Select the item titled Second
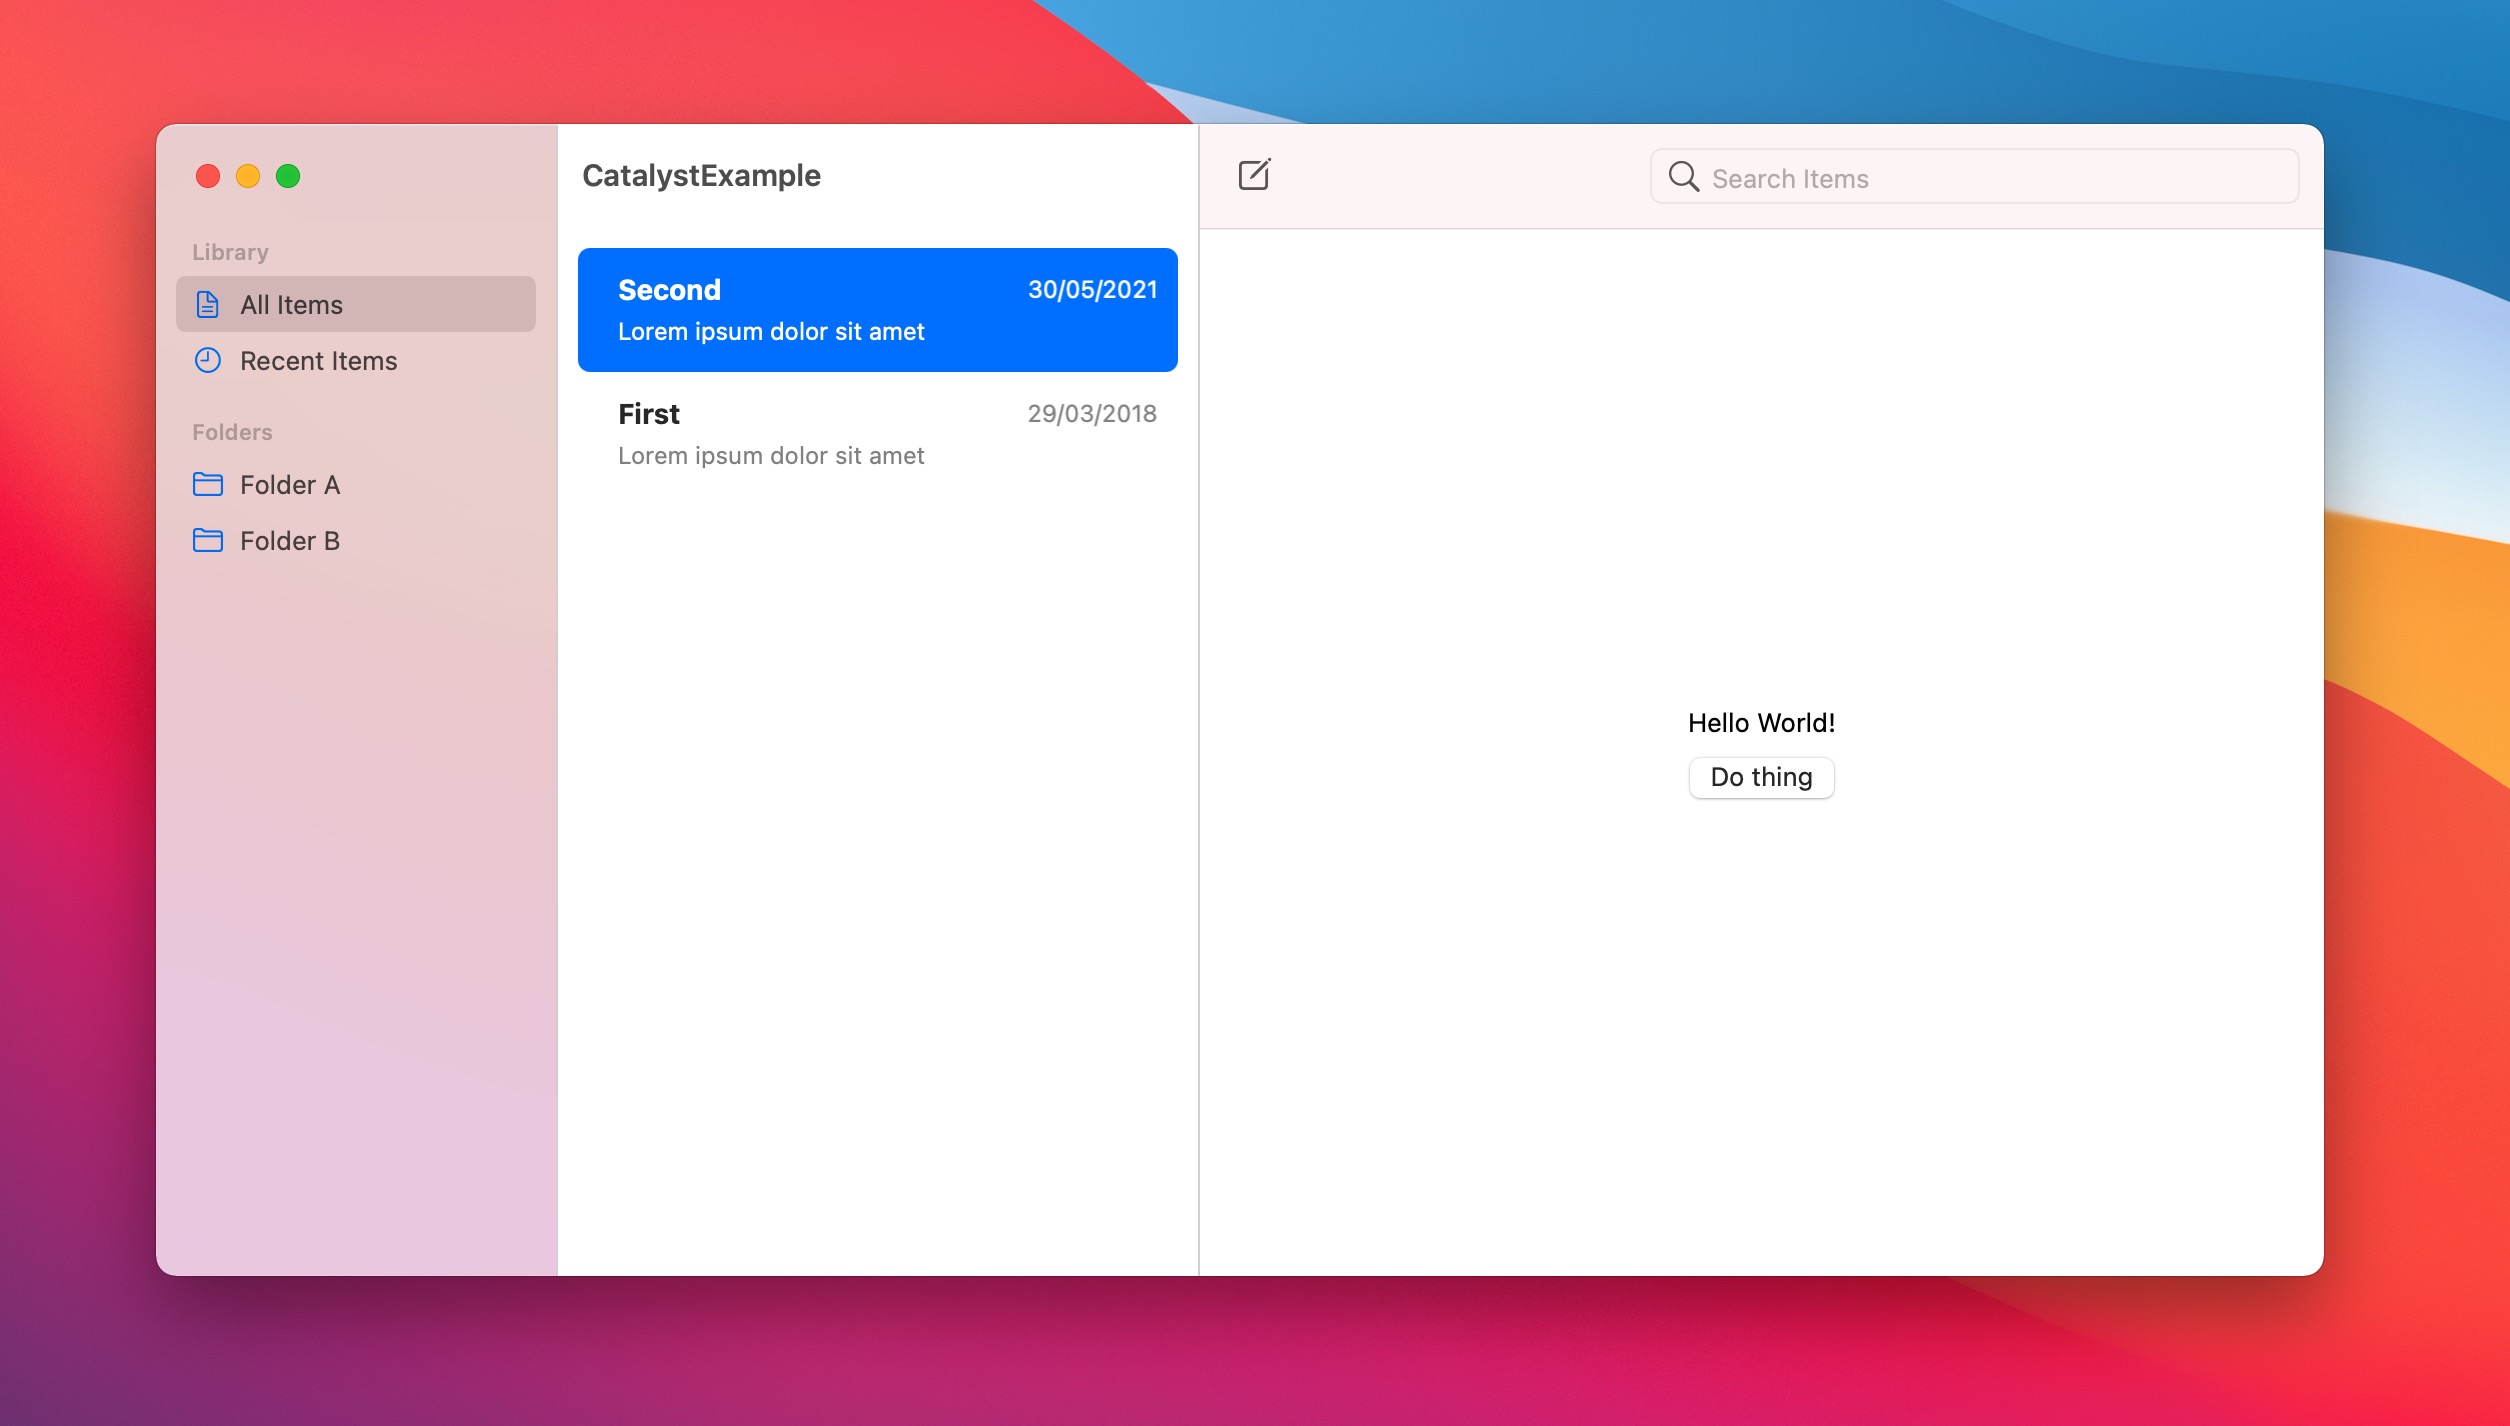This screenshot has width=2510, height=1426. (x=670, y=290)
